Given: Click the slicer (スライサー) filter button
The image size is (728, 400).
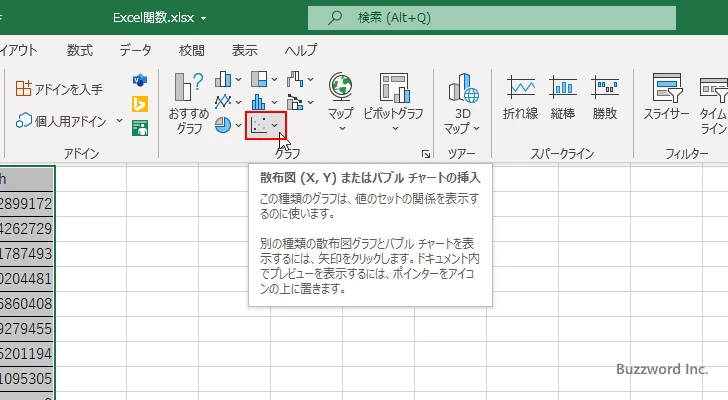Looking at the screenshot, I should [x=666, y=98].
